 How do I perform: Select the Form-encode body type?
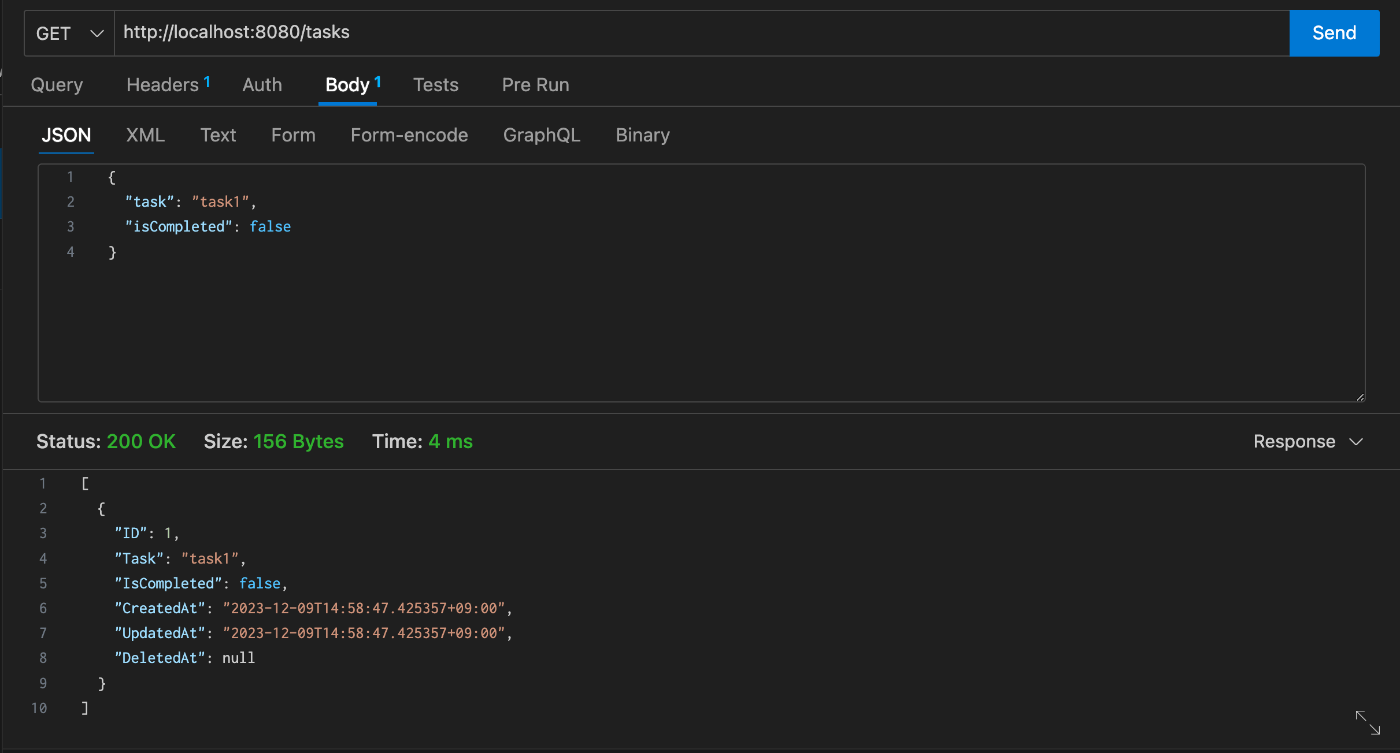coord(409,135)
